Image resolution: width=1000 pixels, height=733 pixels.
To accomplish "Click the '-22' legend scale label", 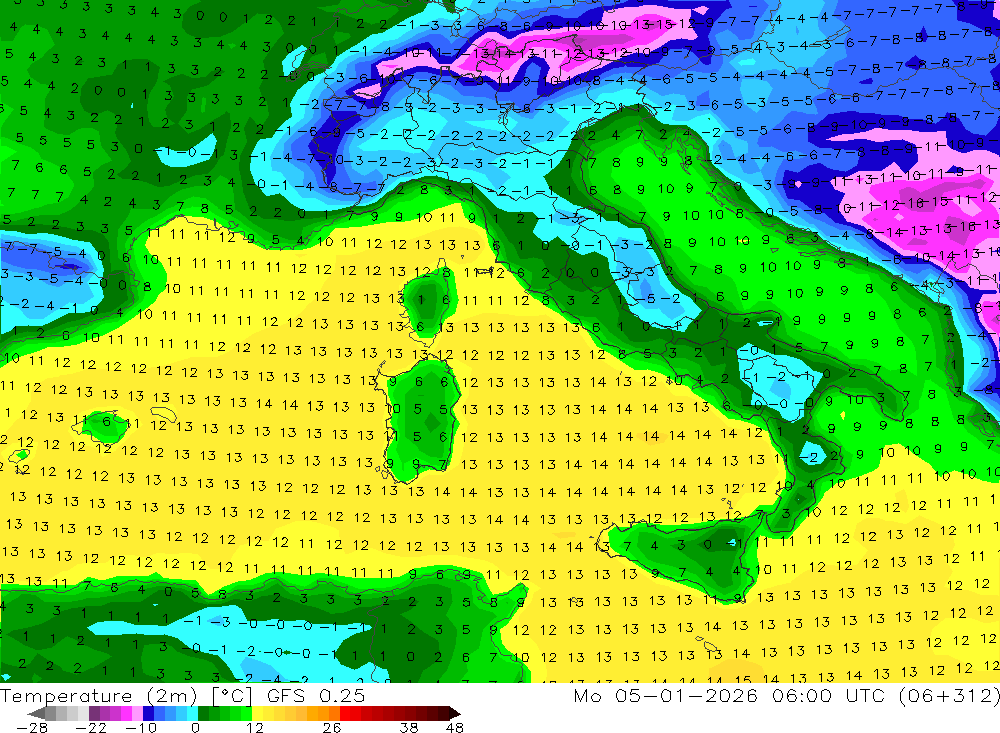I will (x=91, y=727).
